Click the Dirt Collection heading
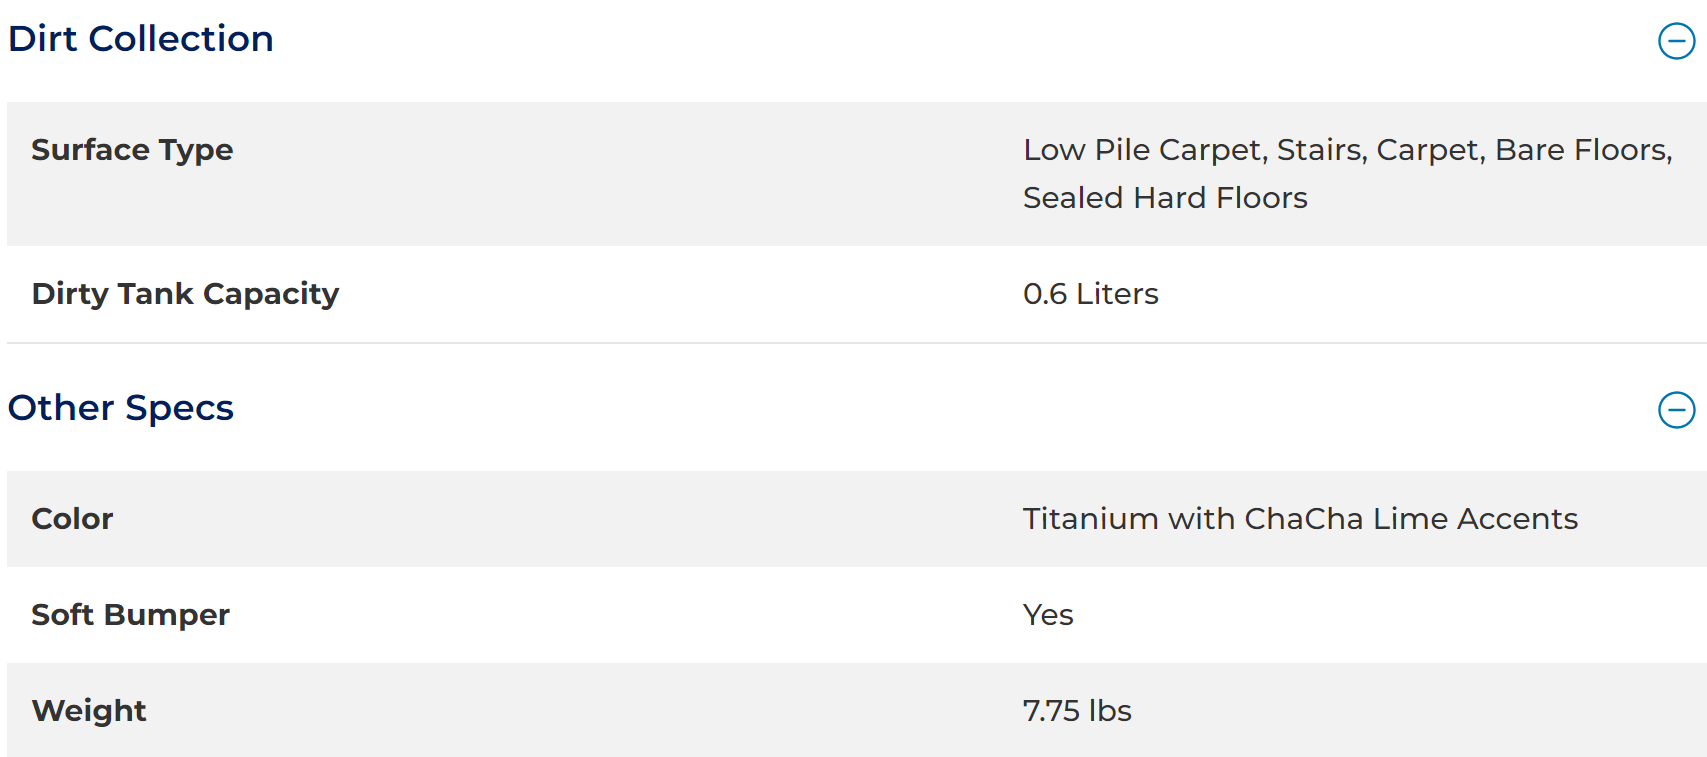The image size is (1707, 757). 141,39
